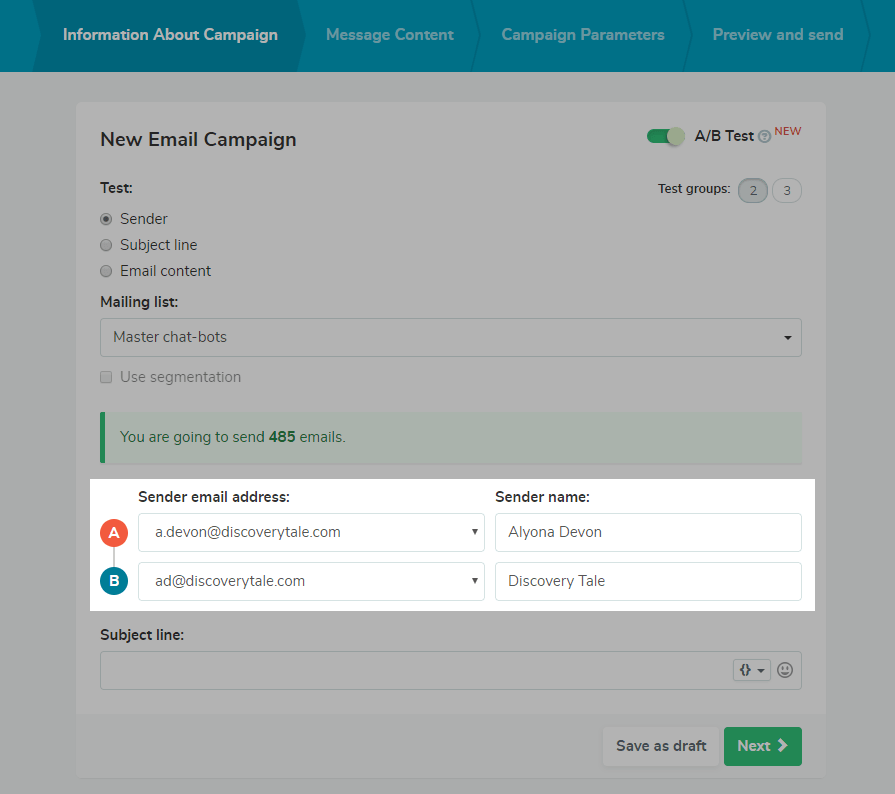895x794 pixels.
Task: Click the blue B test group badge
Action: click(x=114, y=581)
